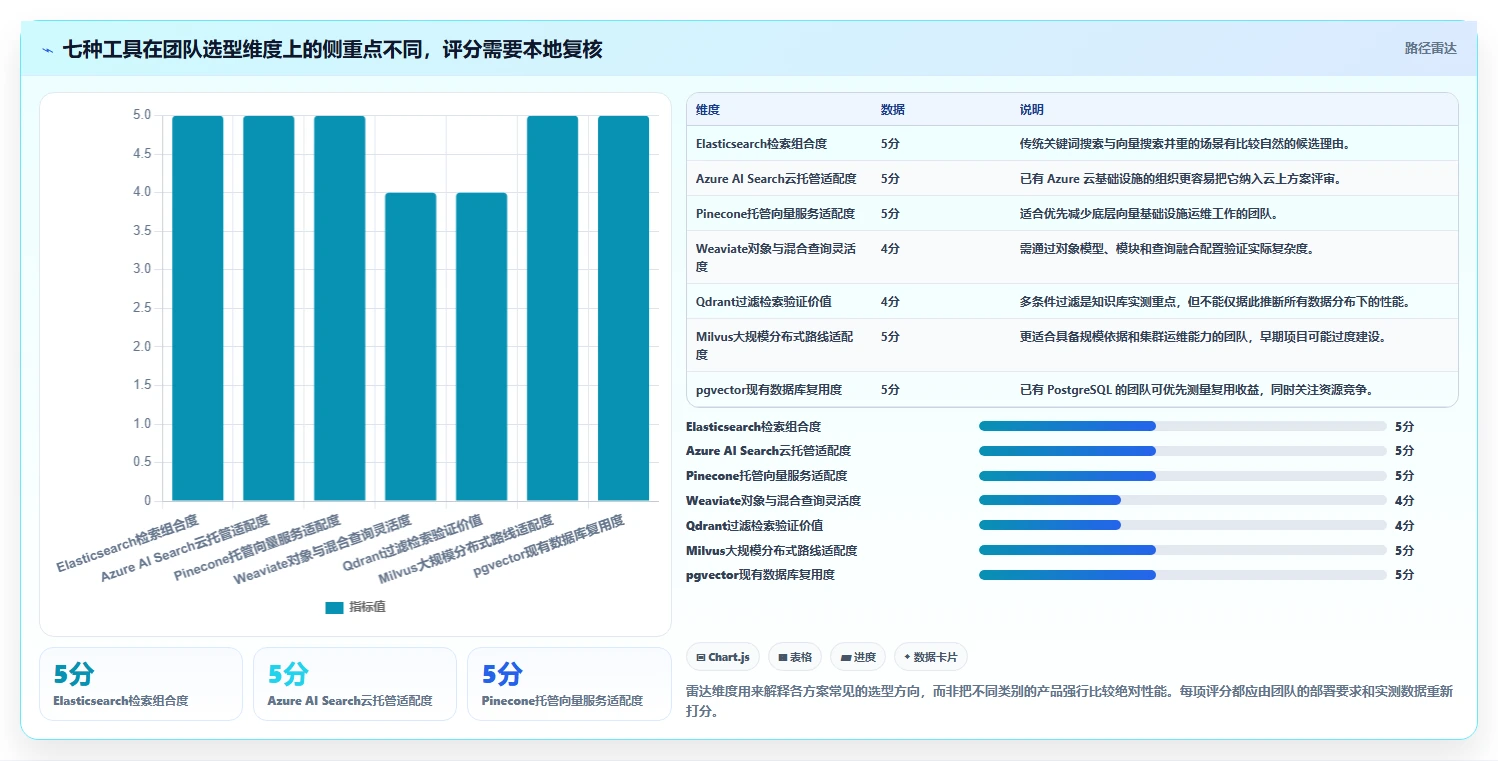The height and width of the screenshot is (761, 1498).
Task: Click the Chart.js chip
Action: pyautogui.click(x=722, y=657)
